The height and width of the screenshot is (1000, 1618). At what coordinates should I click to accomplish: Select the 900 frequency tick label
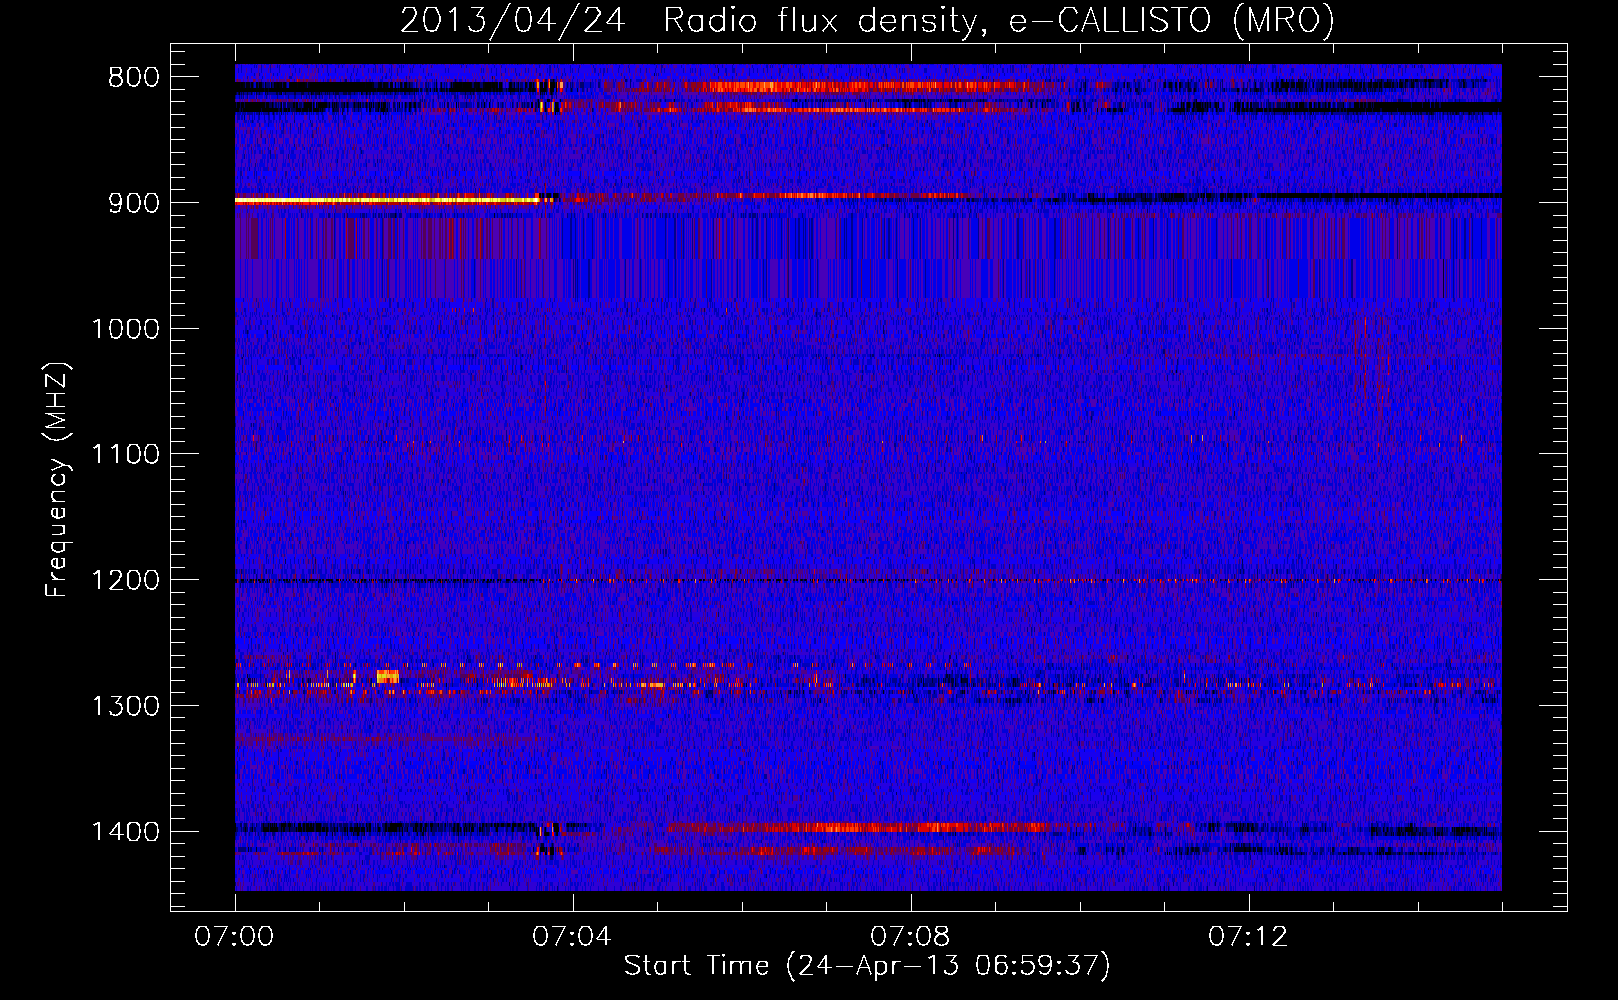(x=134, y=204)
